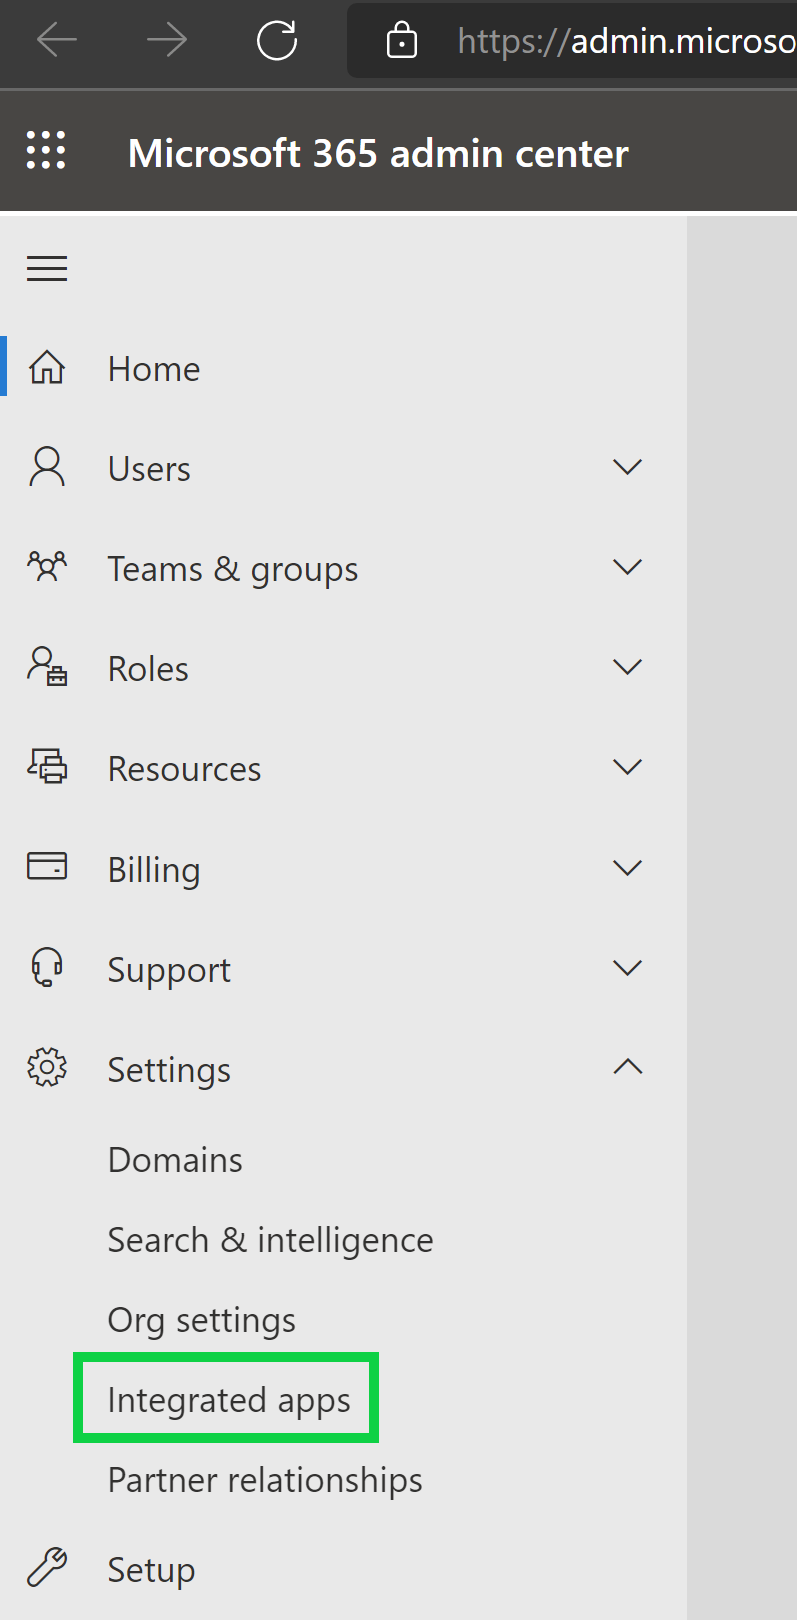Image resolution: width=797 pixels, height=1620 pixels.
Task: Click the Teams & groups people icon
Action: pos(47,567)
